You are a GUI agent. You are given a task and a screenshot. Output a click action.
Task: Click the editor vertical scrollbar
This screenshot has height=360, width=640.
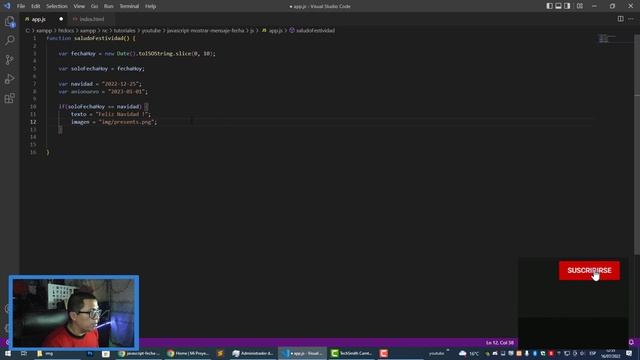[x=637, y=143]
